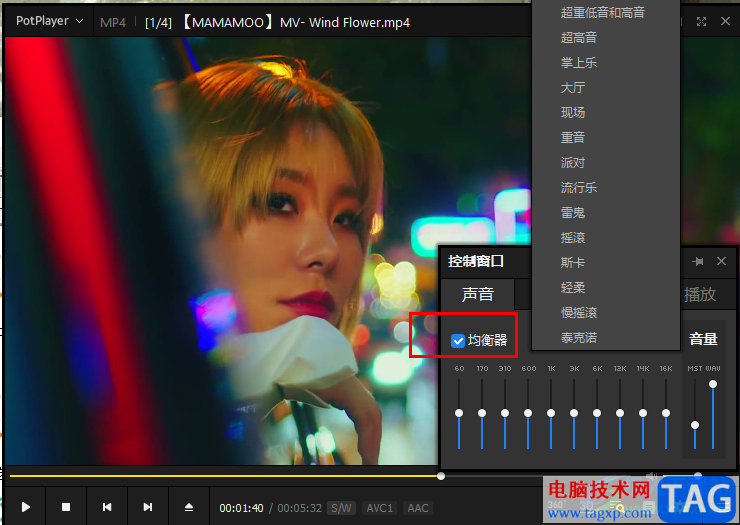Image resolution: width=740 pixels, height=525 pixels.
Task: Close the PotPlayer window
Action: tap(725, 21)
